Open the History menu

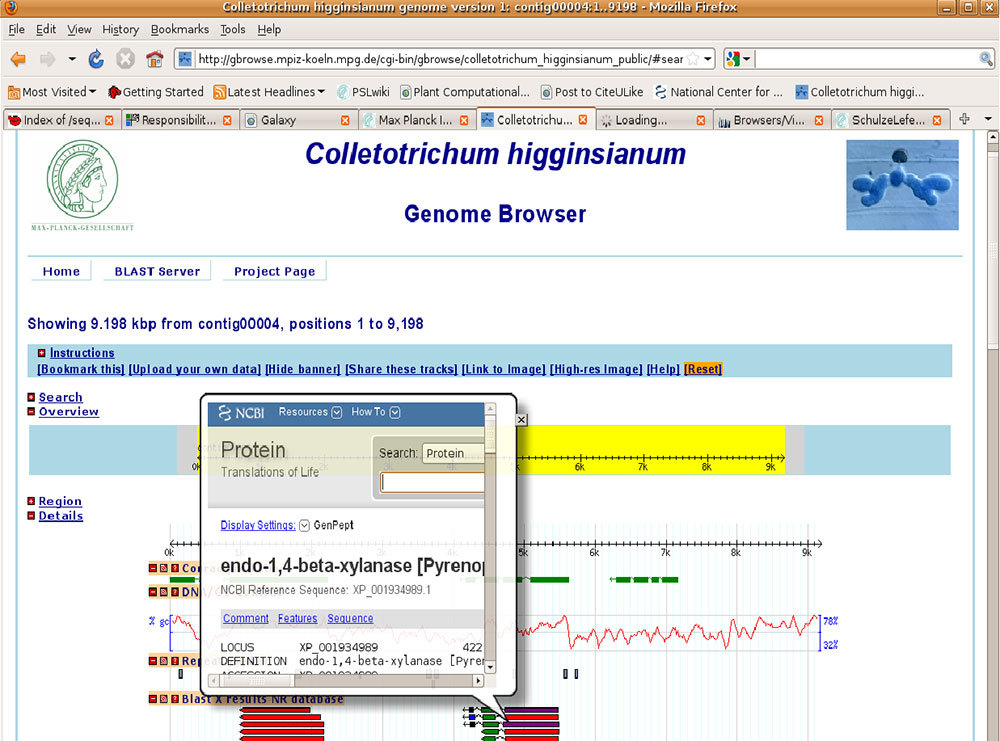click(x=121, y=29)
